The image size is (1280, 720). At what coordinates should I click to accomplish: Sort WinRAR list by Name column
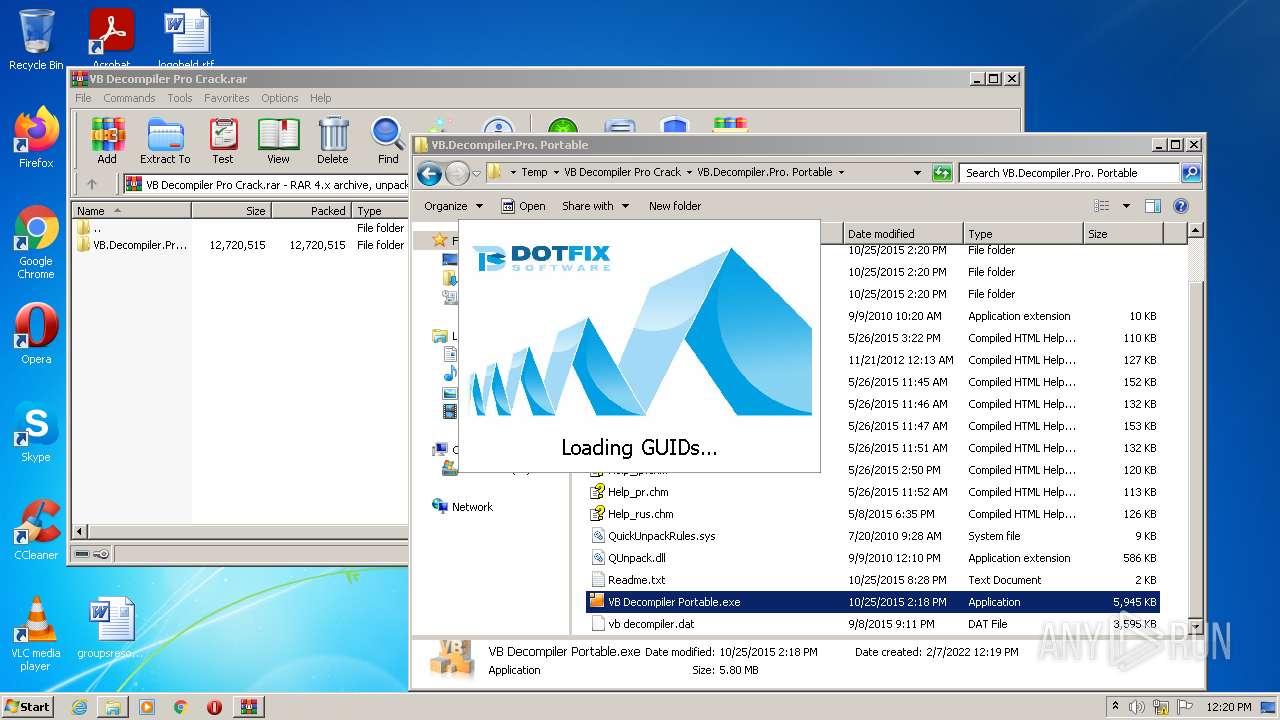point(131,211)
